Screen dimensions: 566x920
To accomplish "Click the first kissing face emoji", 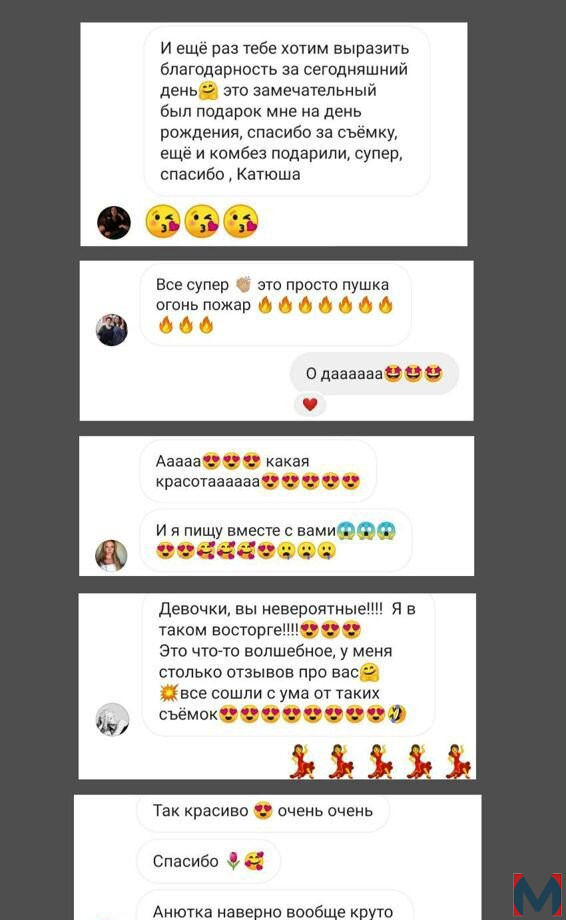I will [x=162, y=221].
